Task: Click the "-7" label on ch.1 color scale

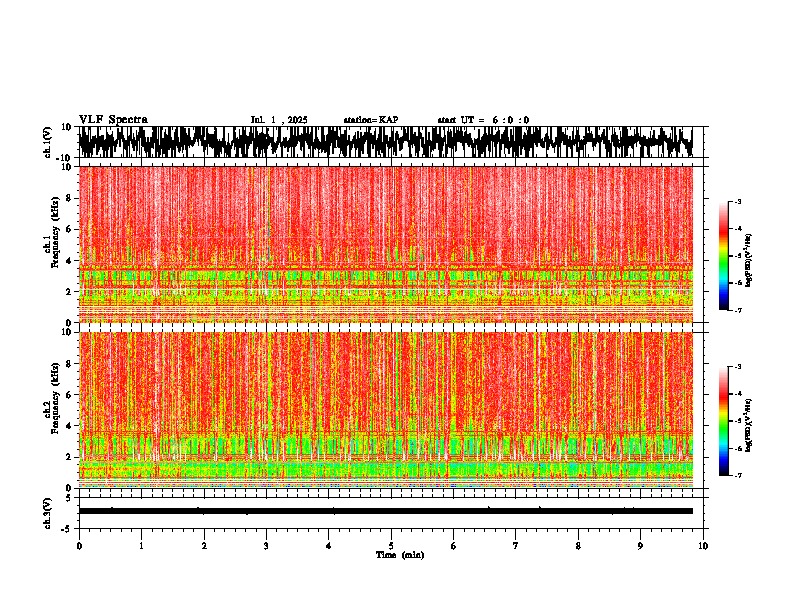Action: coord(737,310)
